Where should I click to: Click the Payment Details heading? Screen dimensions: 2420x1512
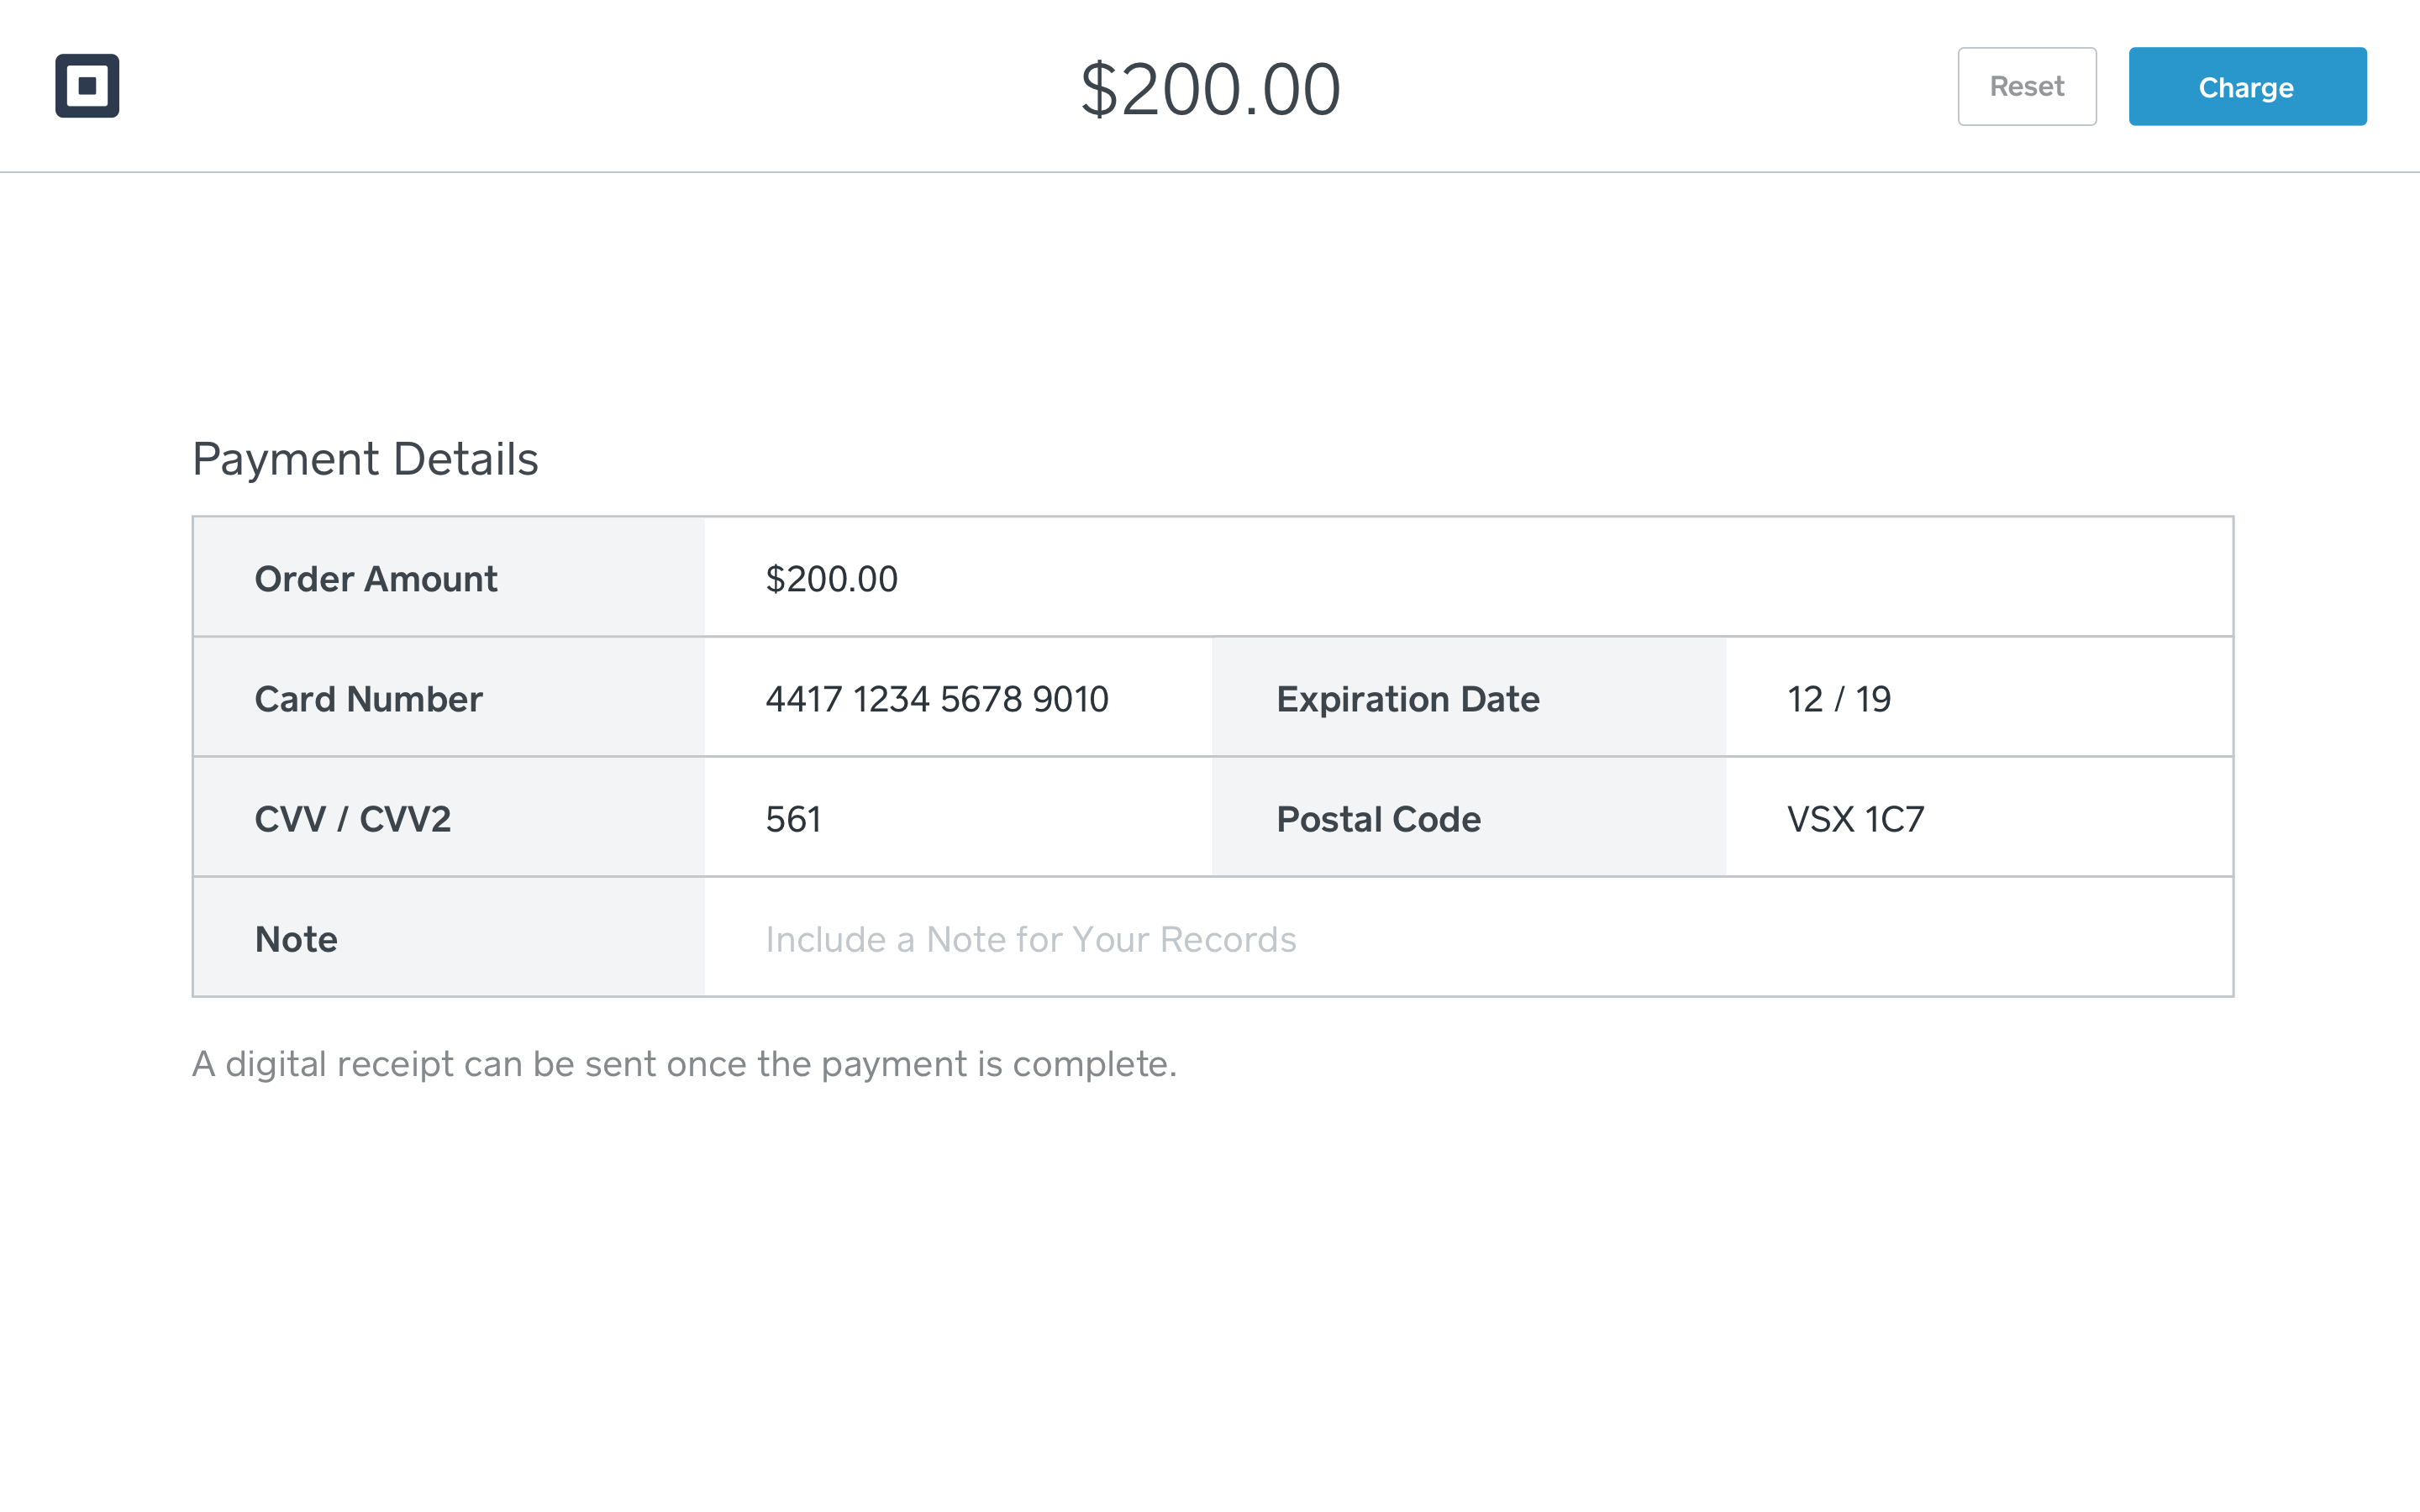click(x=365, y=459)
